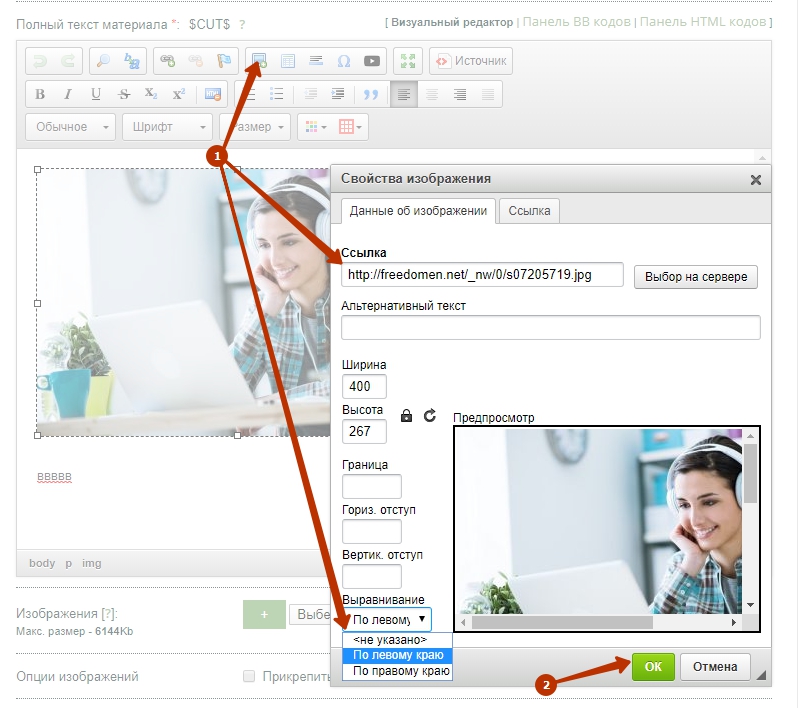The image size is (798, 708).
Task: Switch to Визуальный редактор mode
Action: (452, 22)
